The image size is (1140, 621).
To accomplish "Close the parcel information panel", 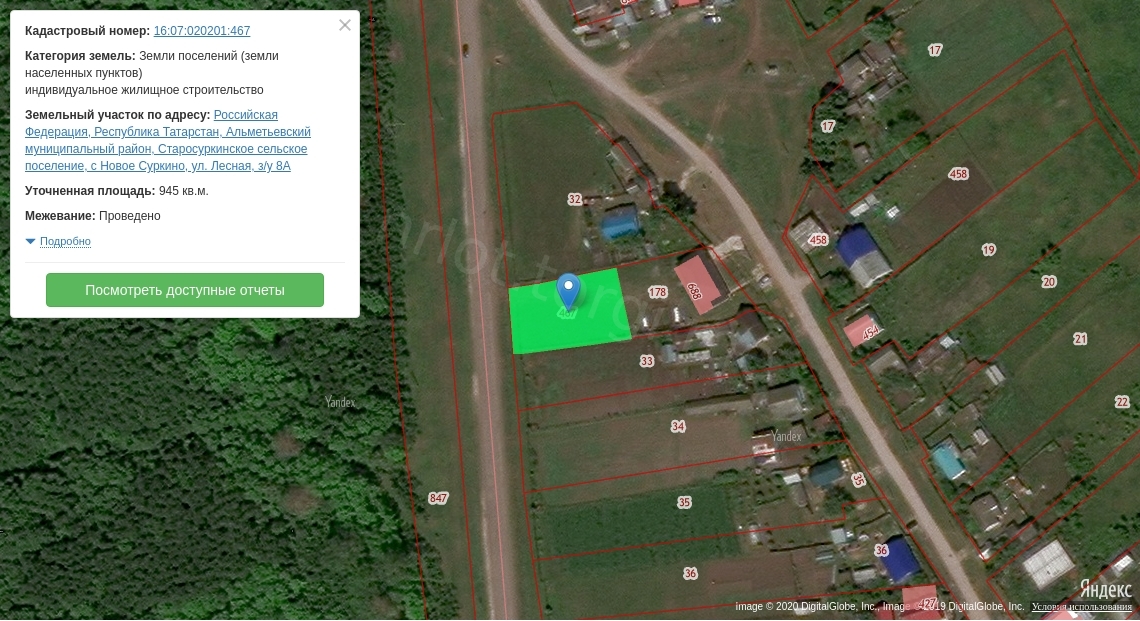I will 345,26.
